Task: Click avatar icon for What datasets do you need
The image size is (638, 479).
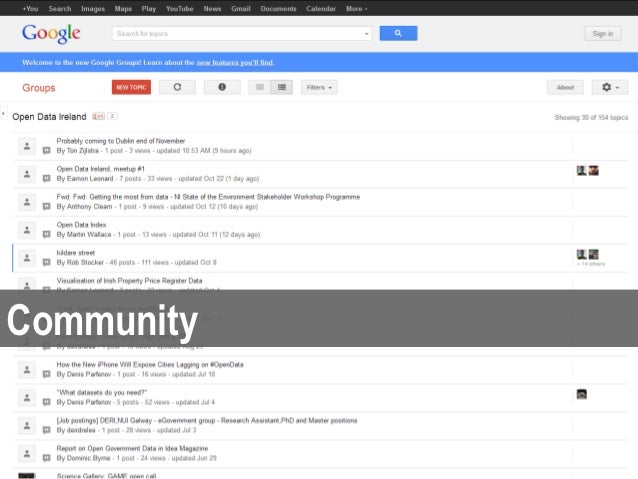Action: pyautogui.click(x=27, y=398)
